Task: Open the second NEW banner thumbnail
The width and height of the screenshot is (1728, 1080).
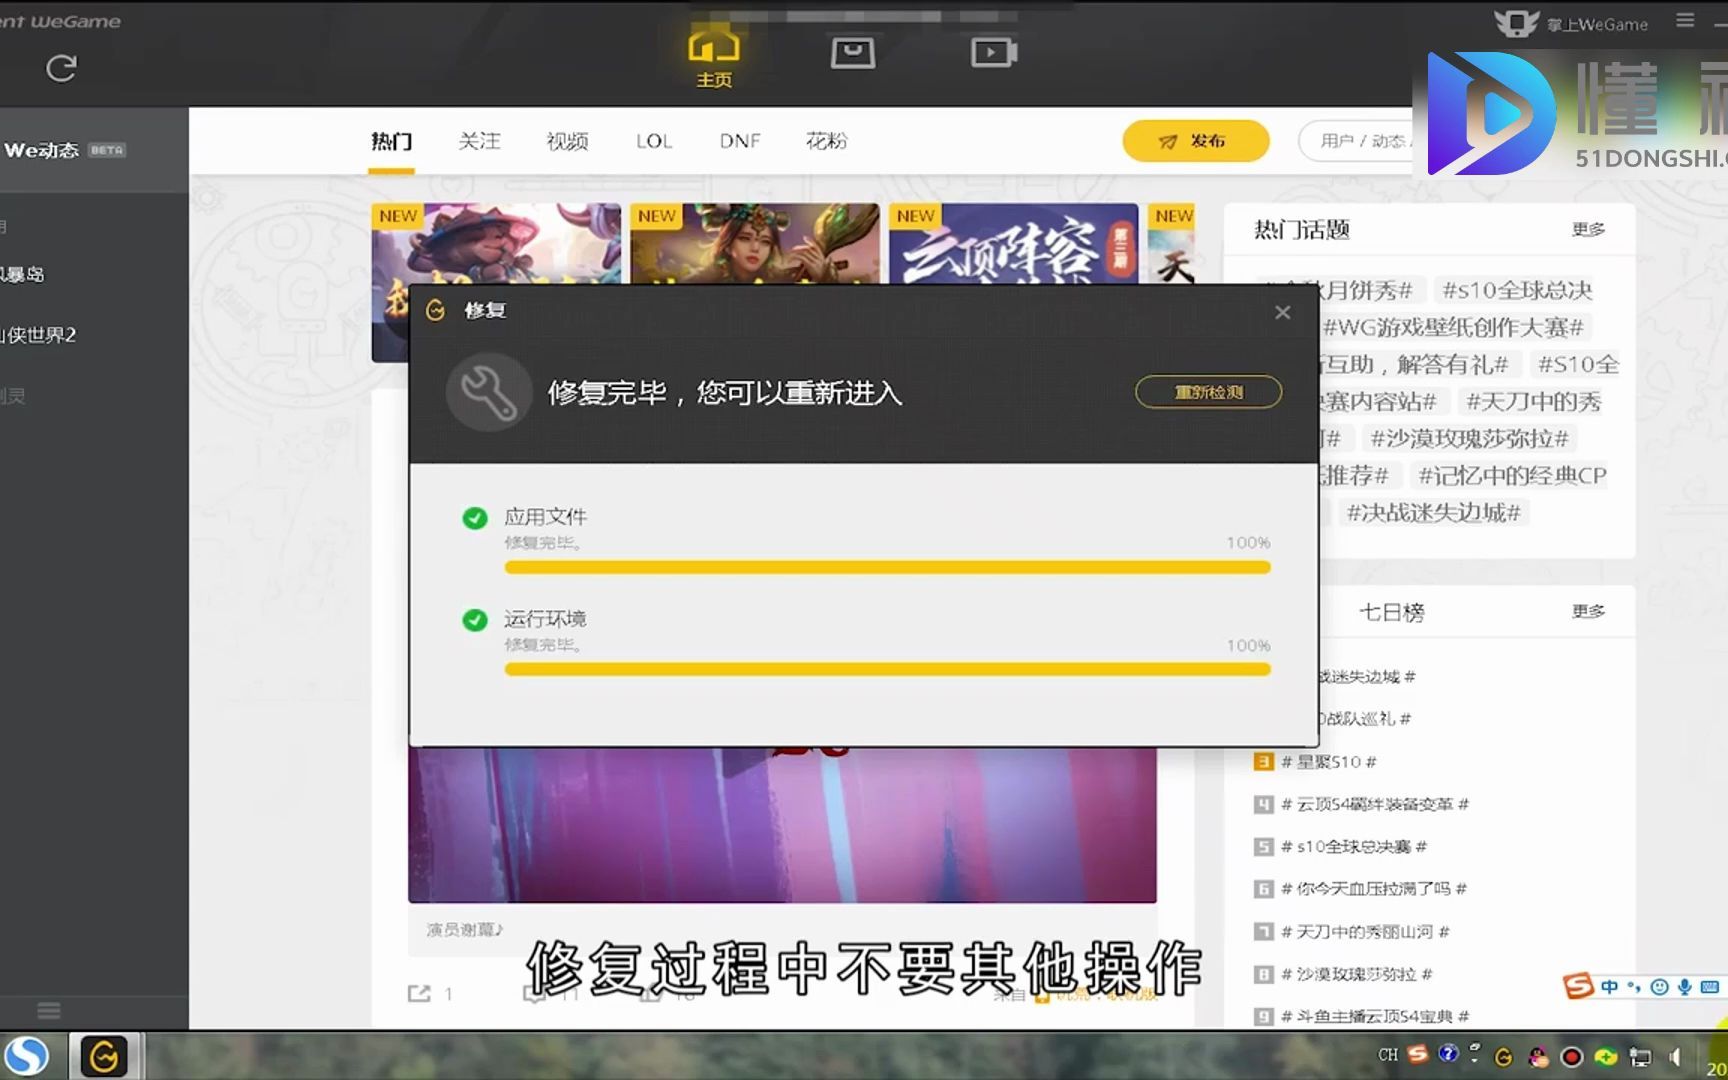Action: tap(755, 244)
